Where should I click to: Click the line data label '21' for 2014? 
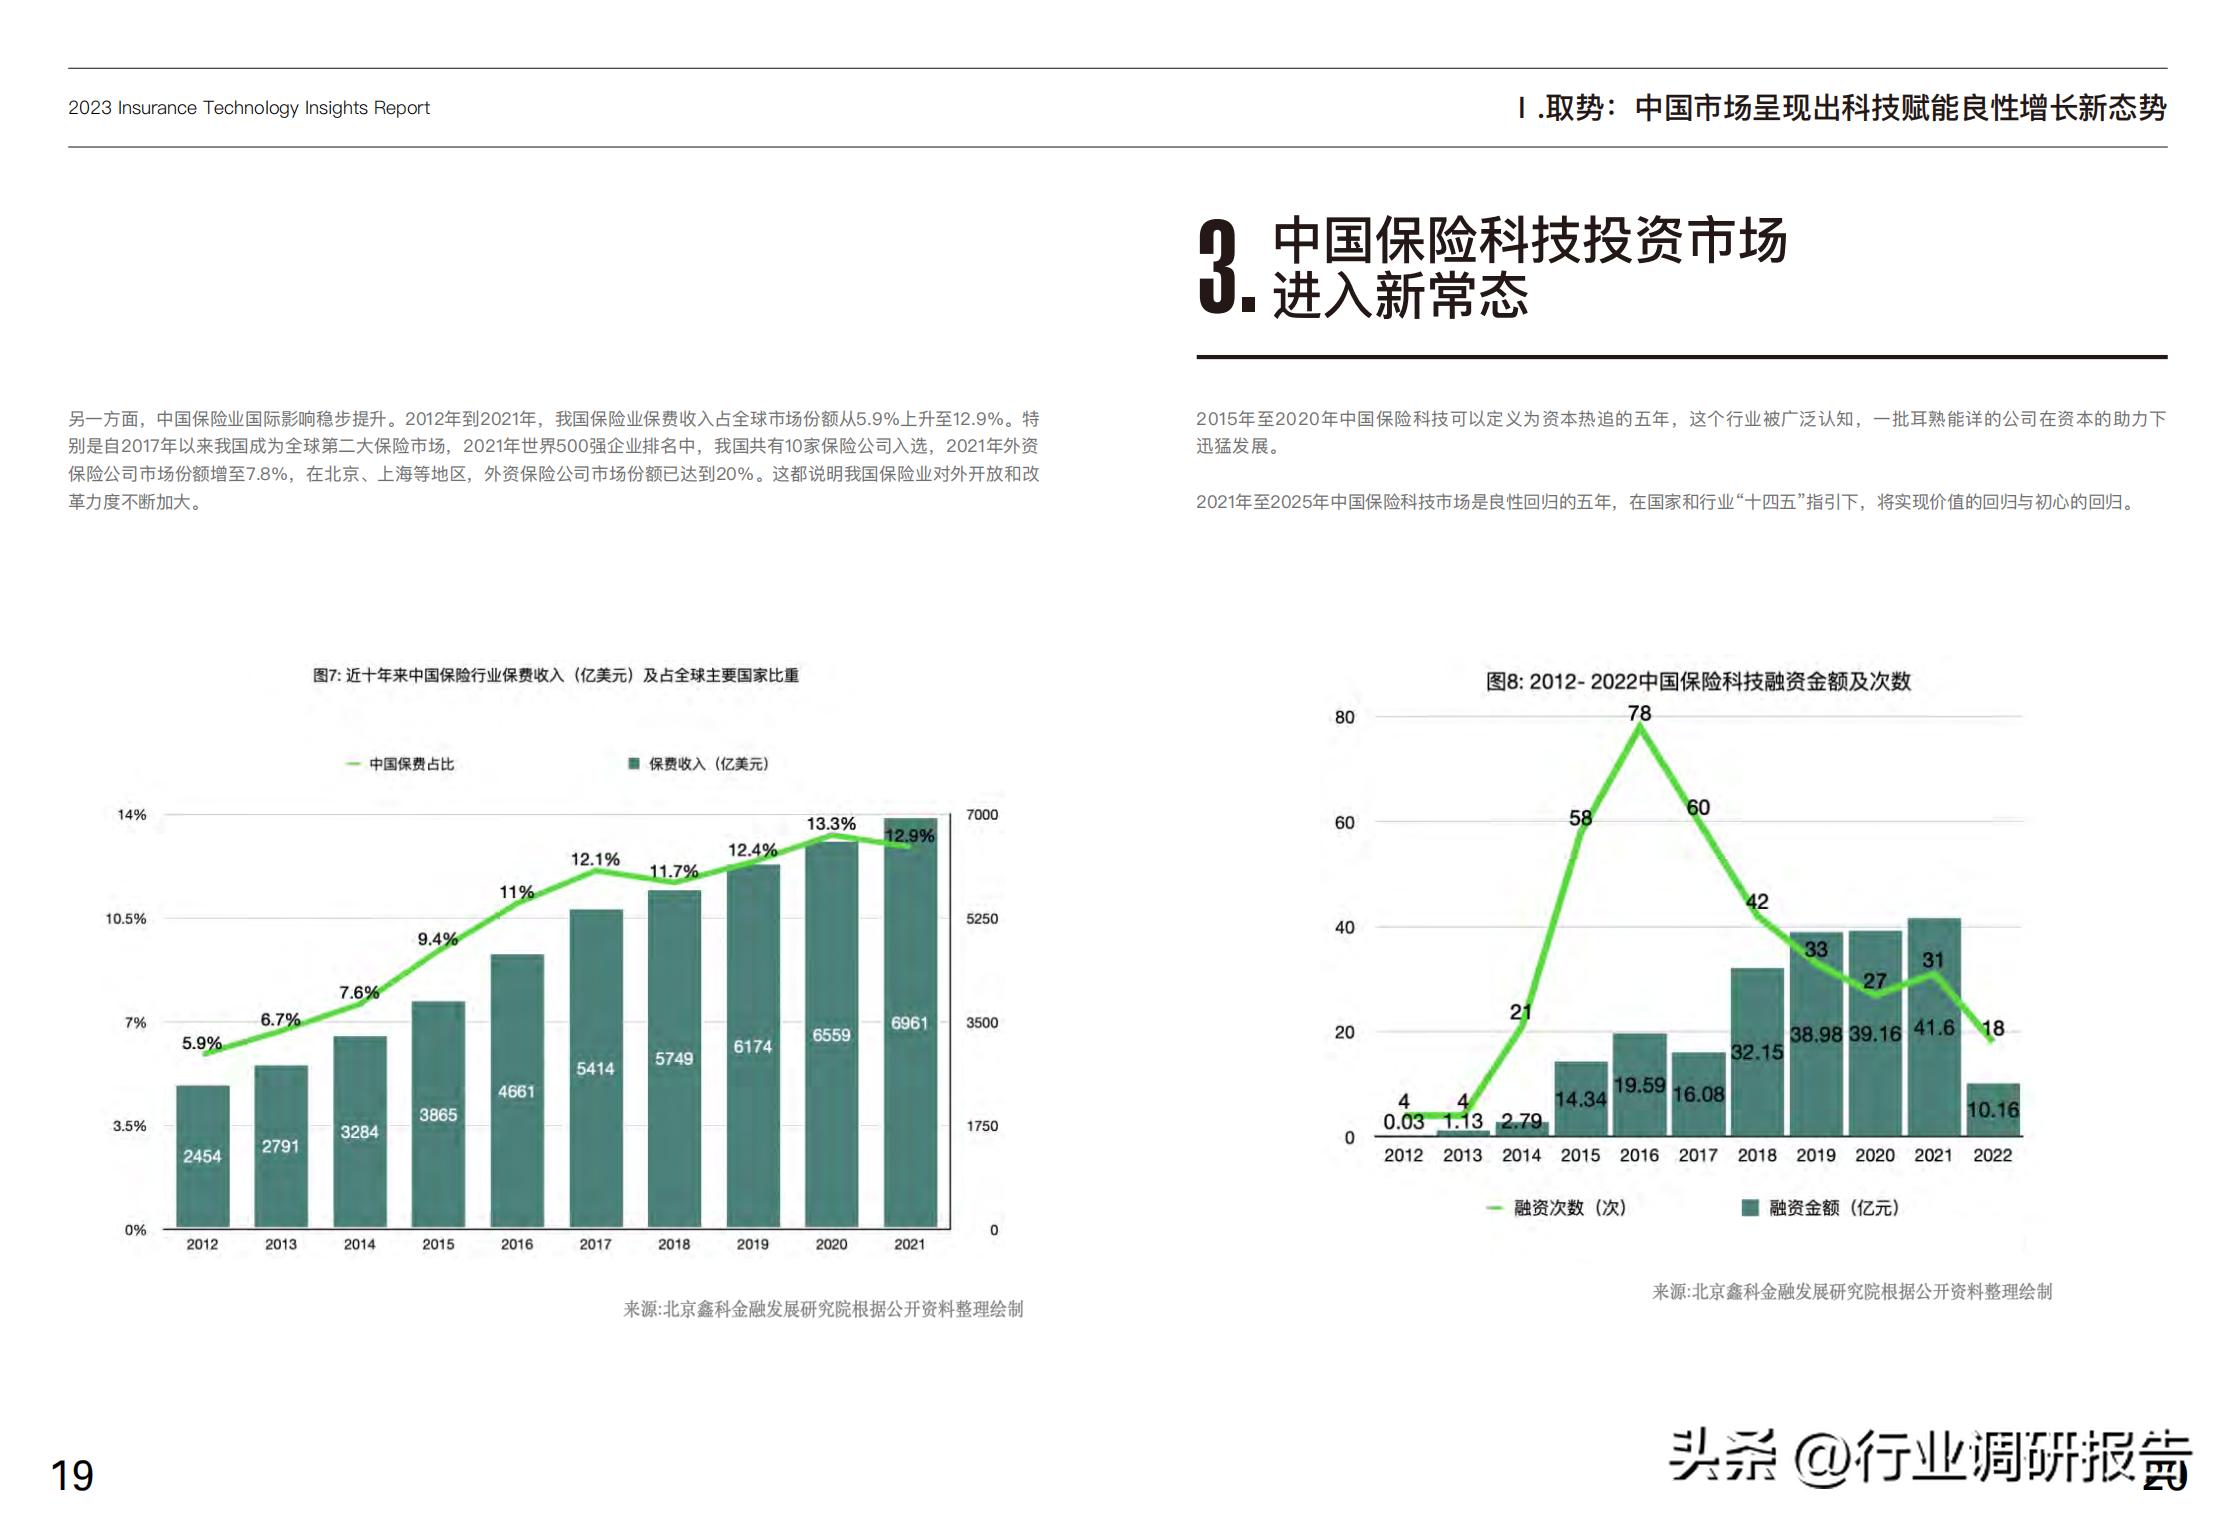pos(1521,1012)
